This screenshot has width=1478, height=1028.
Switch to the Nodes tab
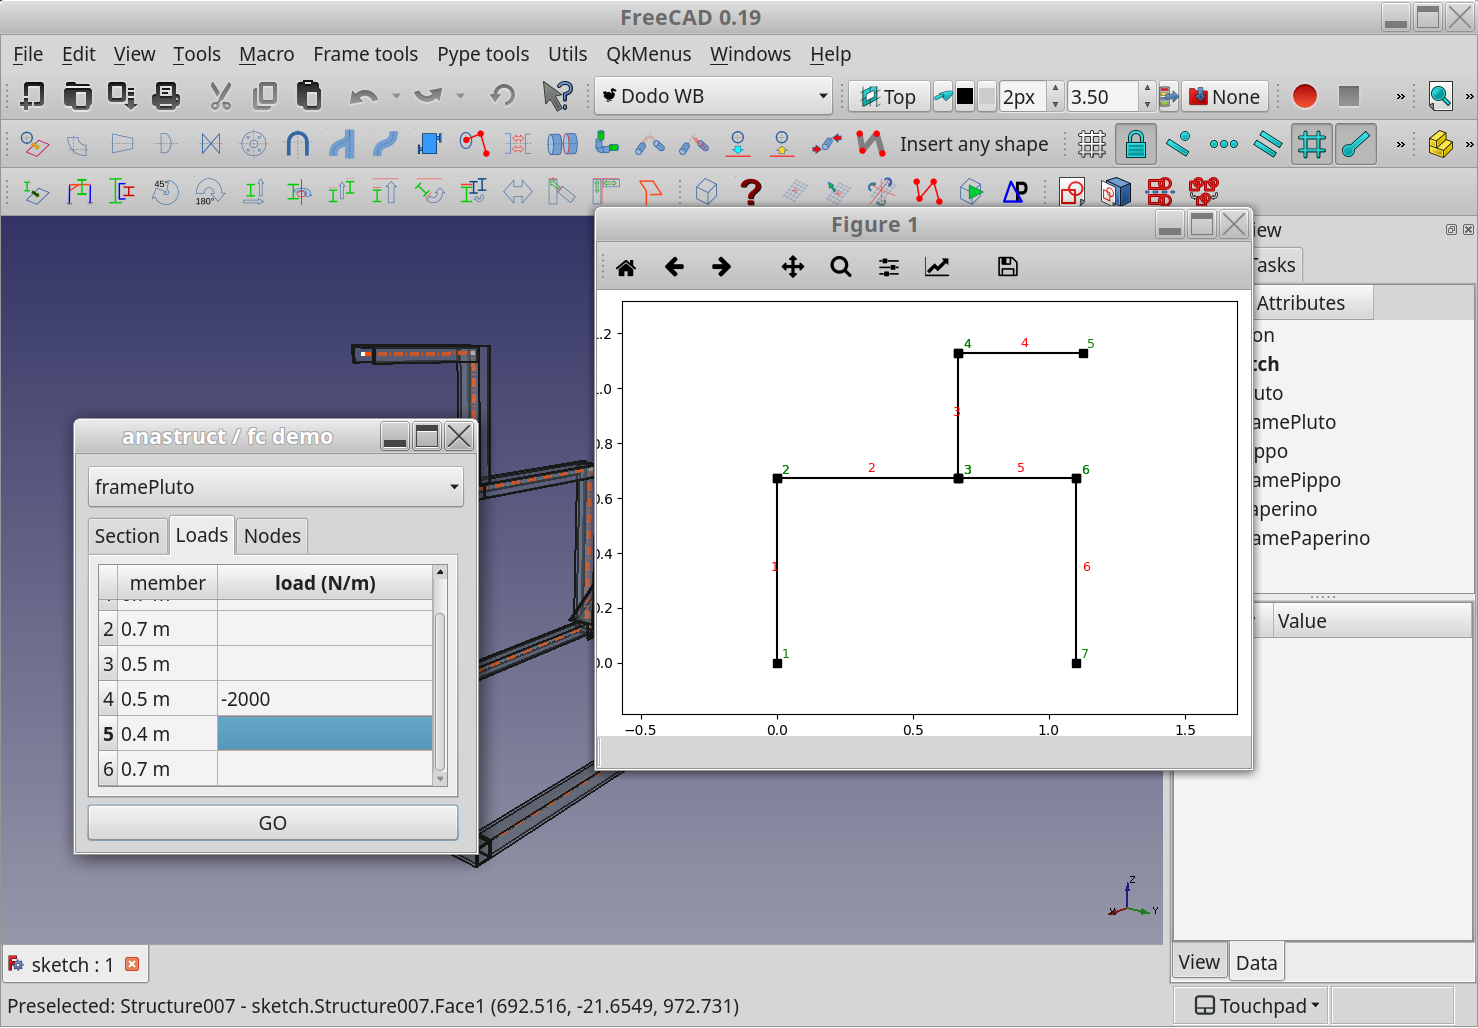pos(272,536)
